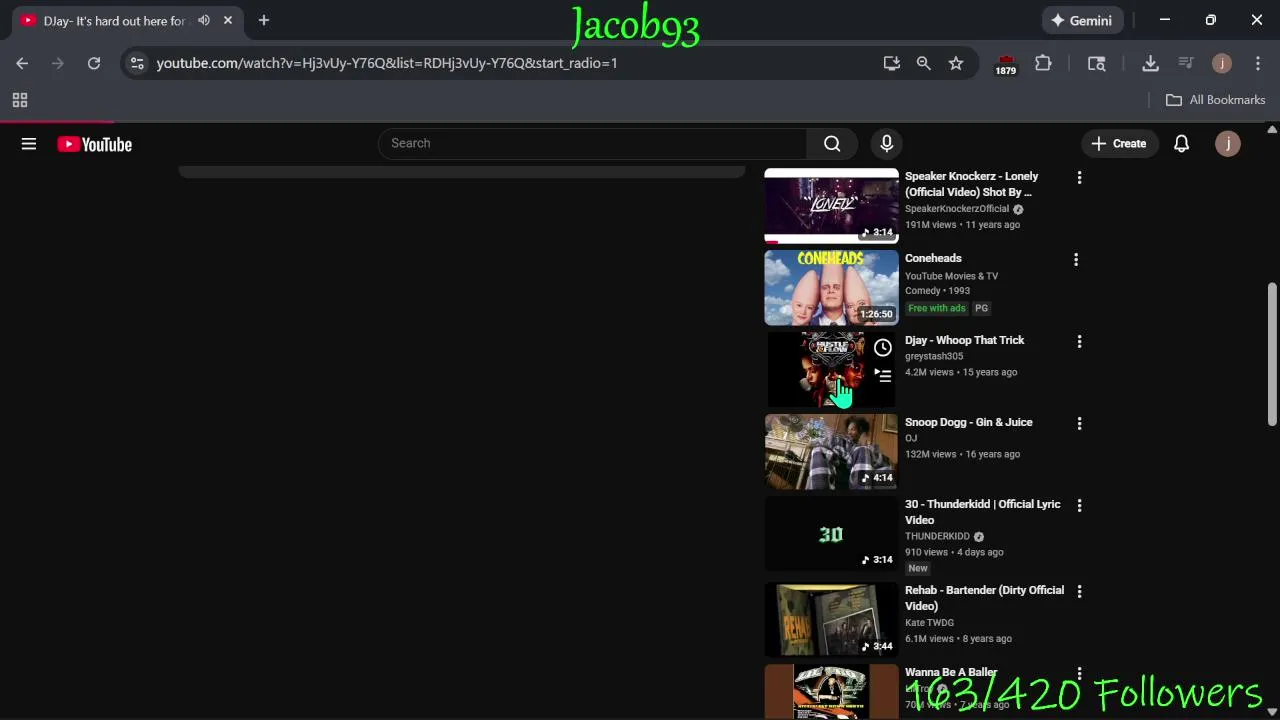Open Speaker Knockerz Lonely thumbnail
Image resolution: width=1280 pixels, height=720 pixels.
click(x=832, y=206)
